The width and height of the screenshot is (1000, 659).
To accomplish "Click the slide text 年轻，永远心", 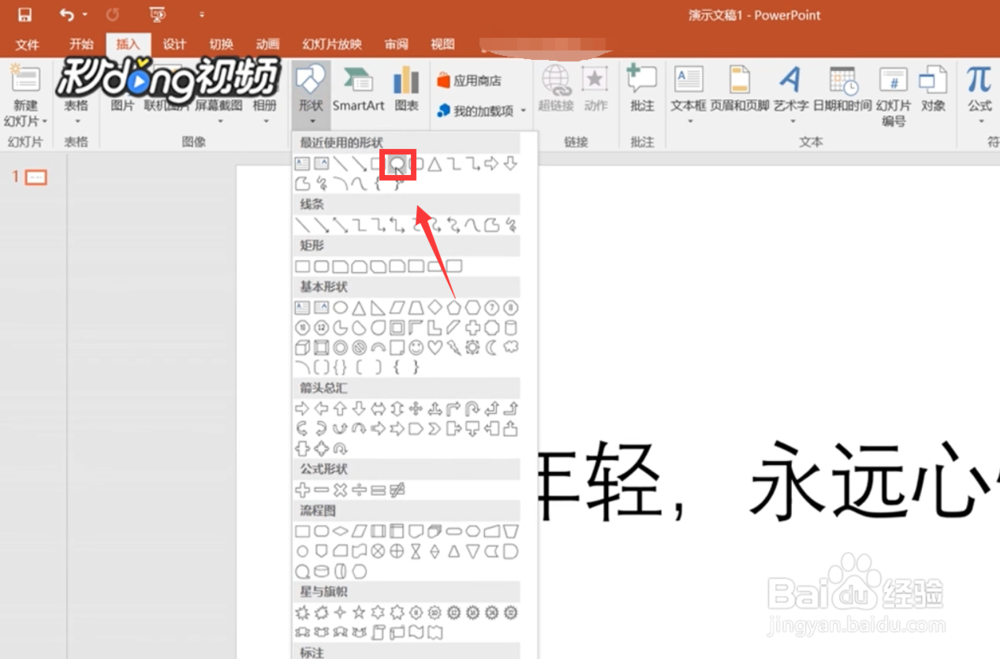I will point(768,480).
